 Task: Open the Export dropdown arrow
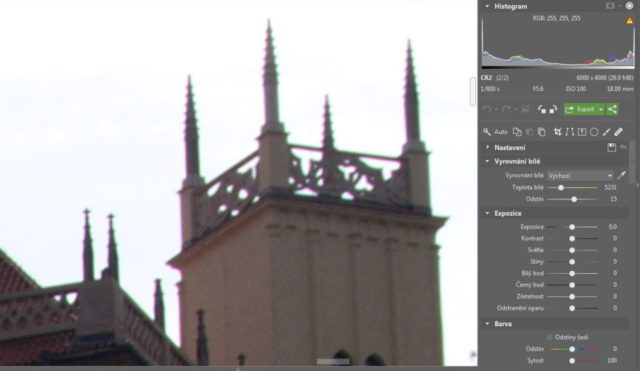tap(601, 109)
